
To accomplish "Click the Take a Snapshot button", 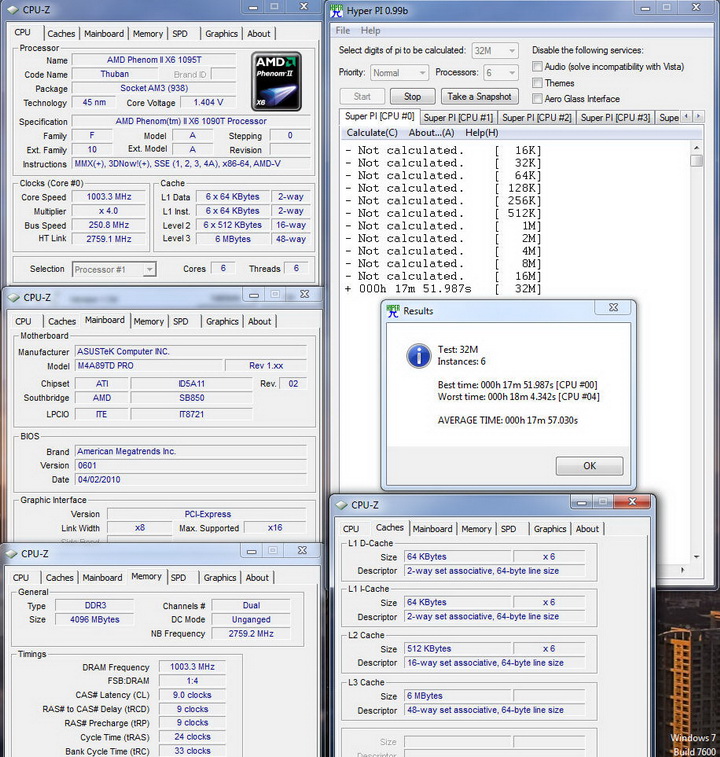I will pos(479,97).
